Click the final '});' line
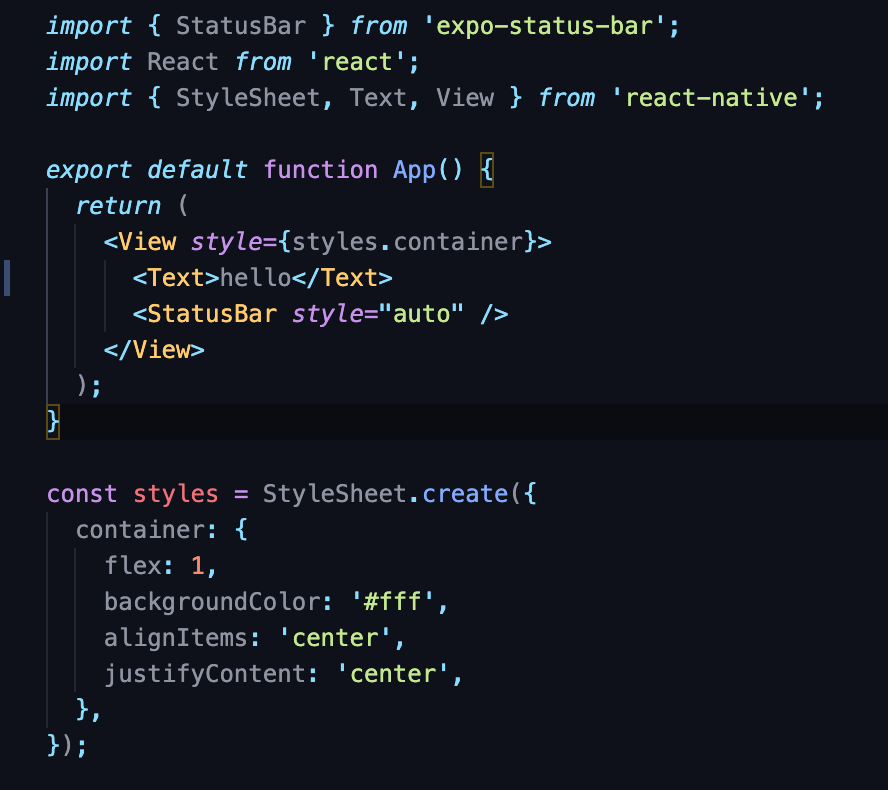This screenshot has width=888, height=790. pos(67,746)
